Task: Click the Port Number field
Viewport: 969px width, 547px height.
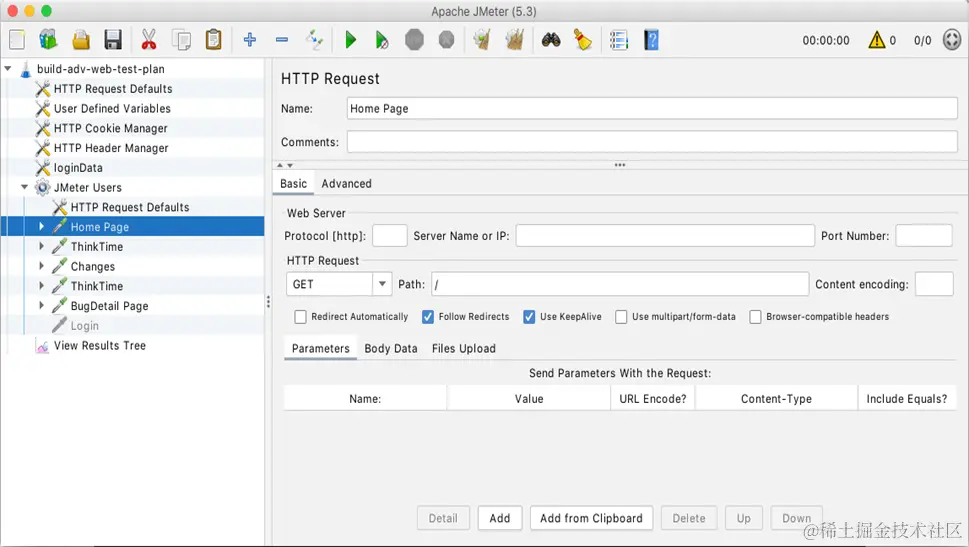Action: pos(923,236)
